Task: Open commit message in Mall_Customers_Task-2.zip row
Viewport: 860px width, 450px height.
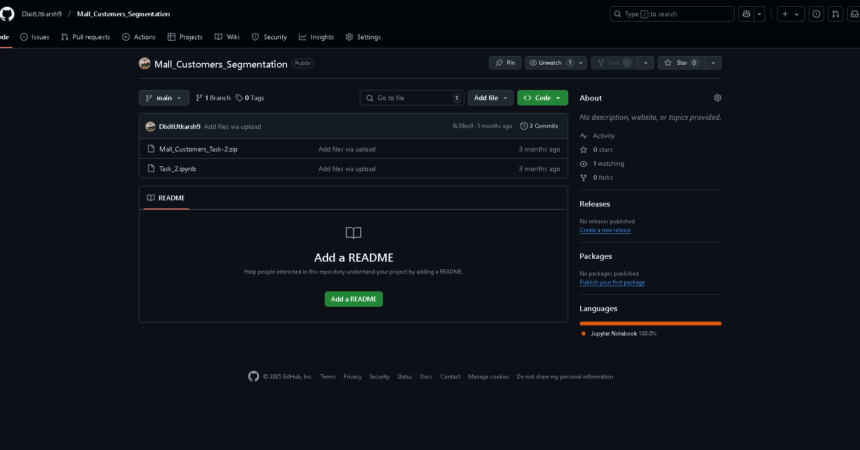Action: tap(347, 149)
